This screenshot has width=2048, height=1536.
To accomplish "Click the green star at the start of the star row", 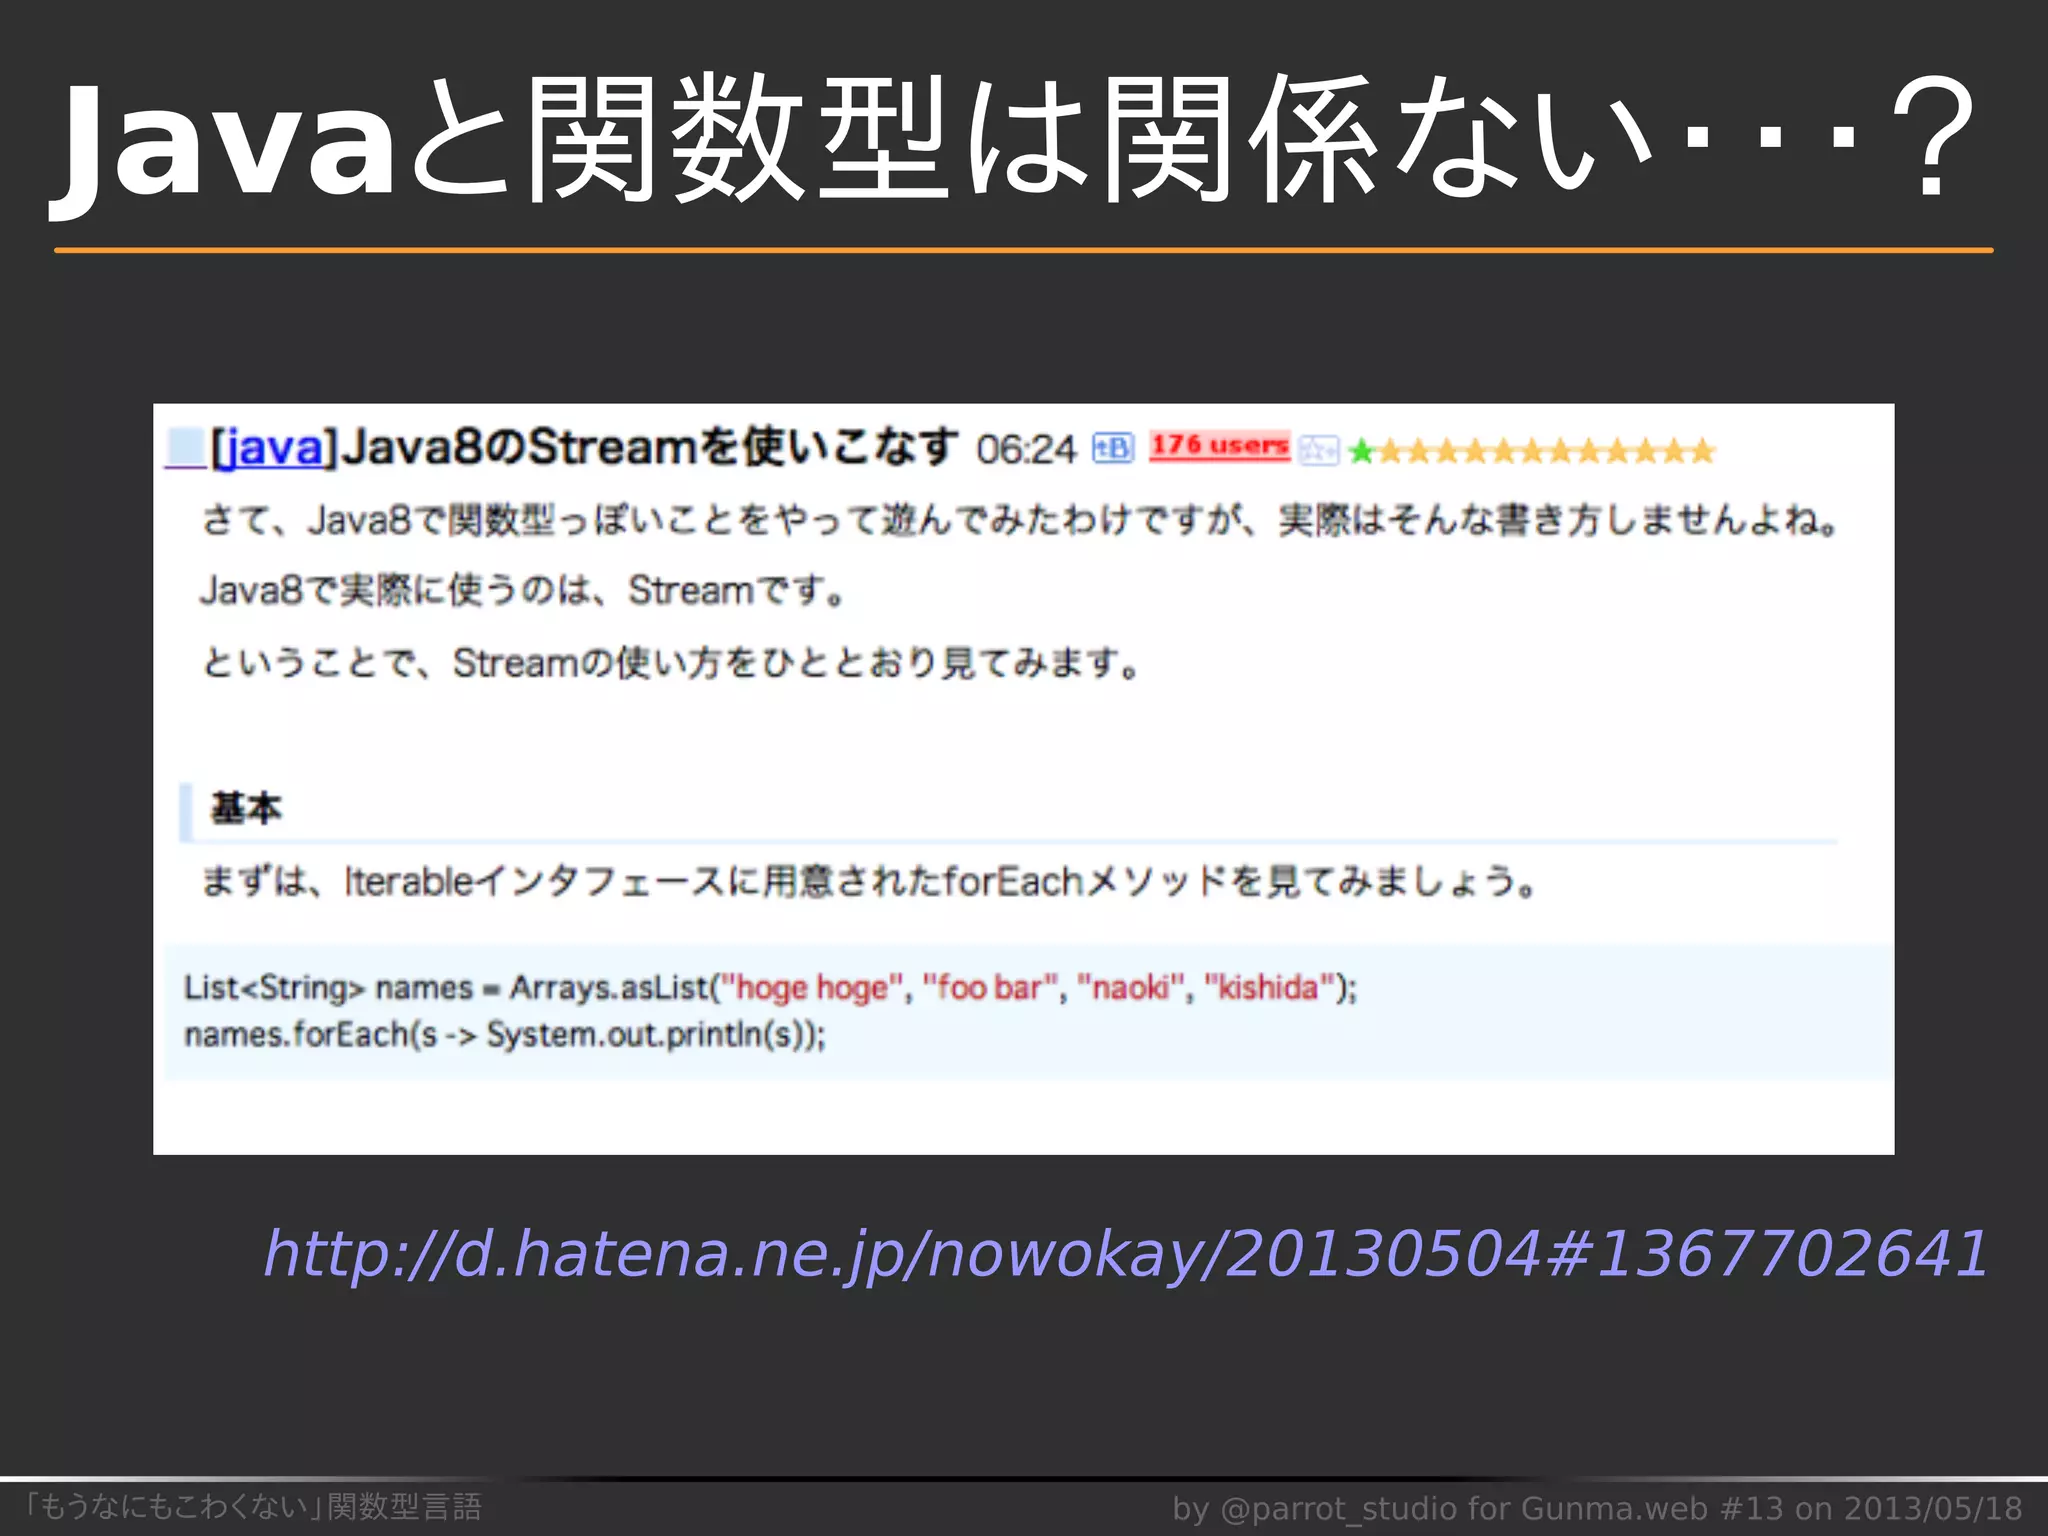I will (1361, 452).
